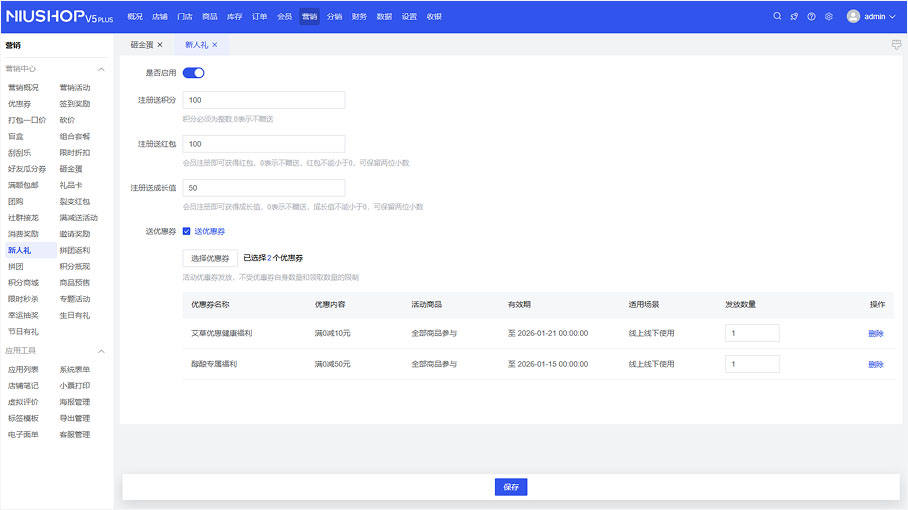This screenshot has width=908, height=510.
Task: Collapse the 应用工具 sidebar section
Action: (101, 351)
